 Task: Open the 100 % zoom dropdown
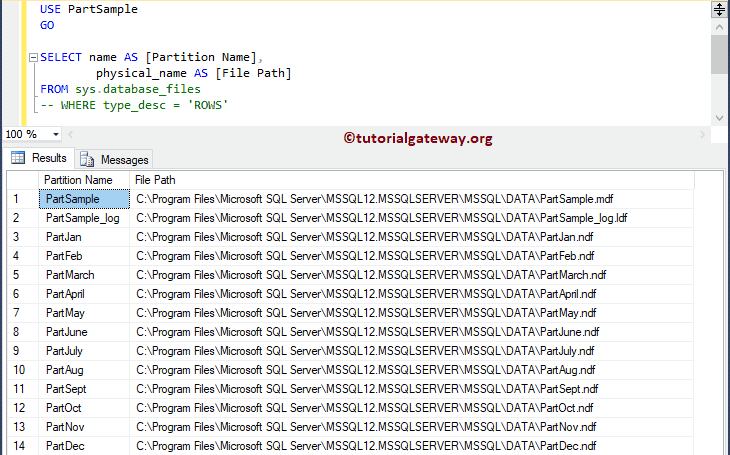click(x=55, y=135)
